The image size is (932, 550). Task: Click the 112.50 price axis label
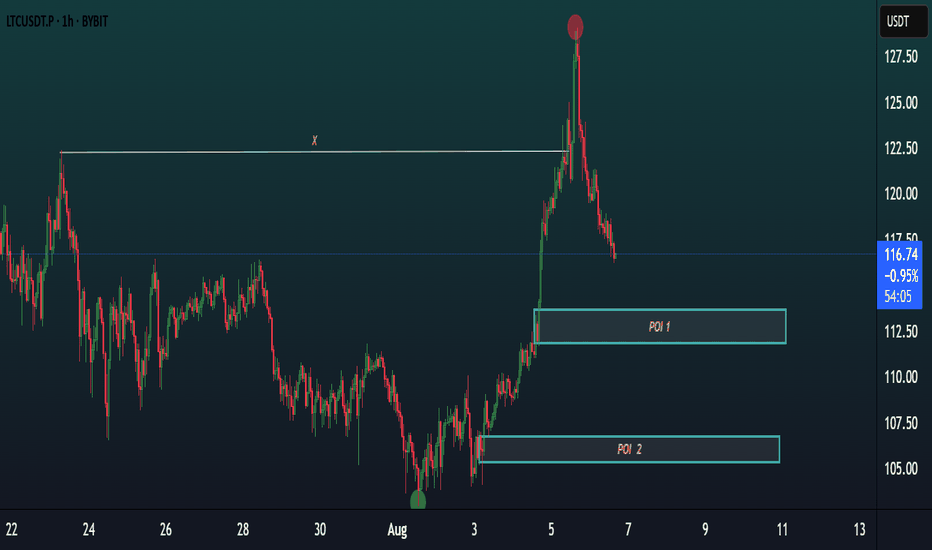click(900, 331)
